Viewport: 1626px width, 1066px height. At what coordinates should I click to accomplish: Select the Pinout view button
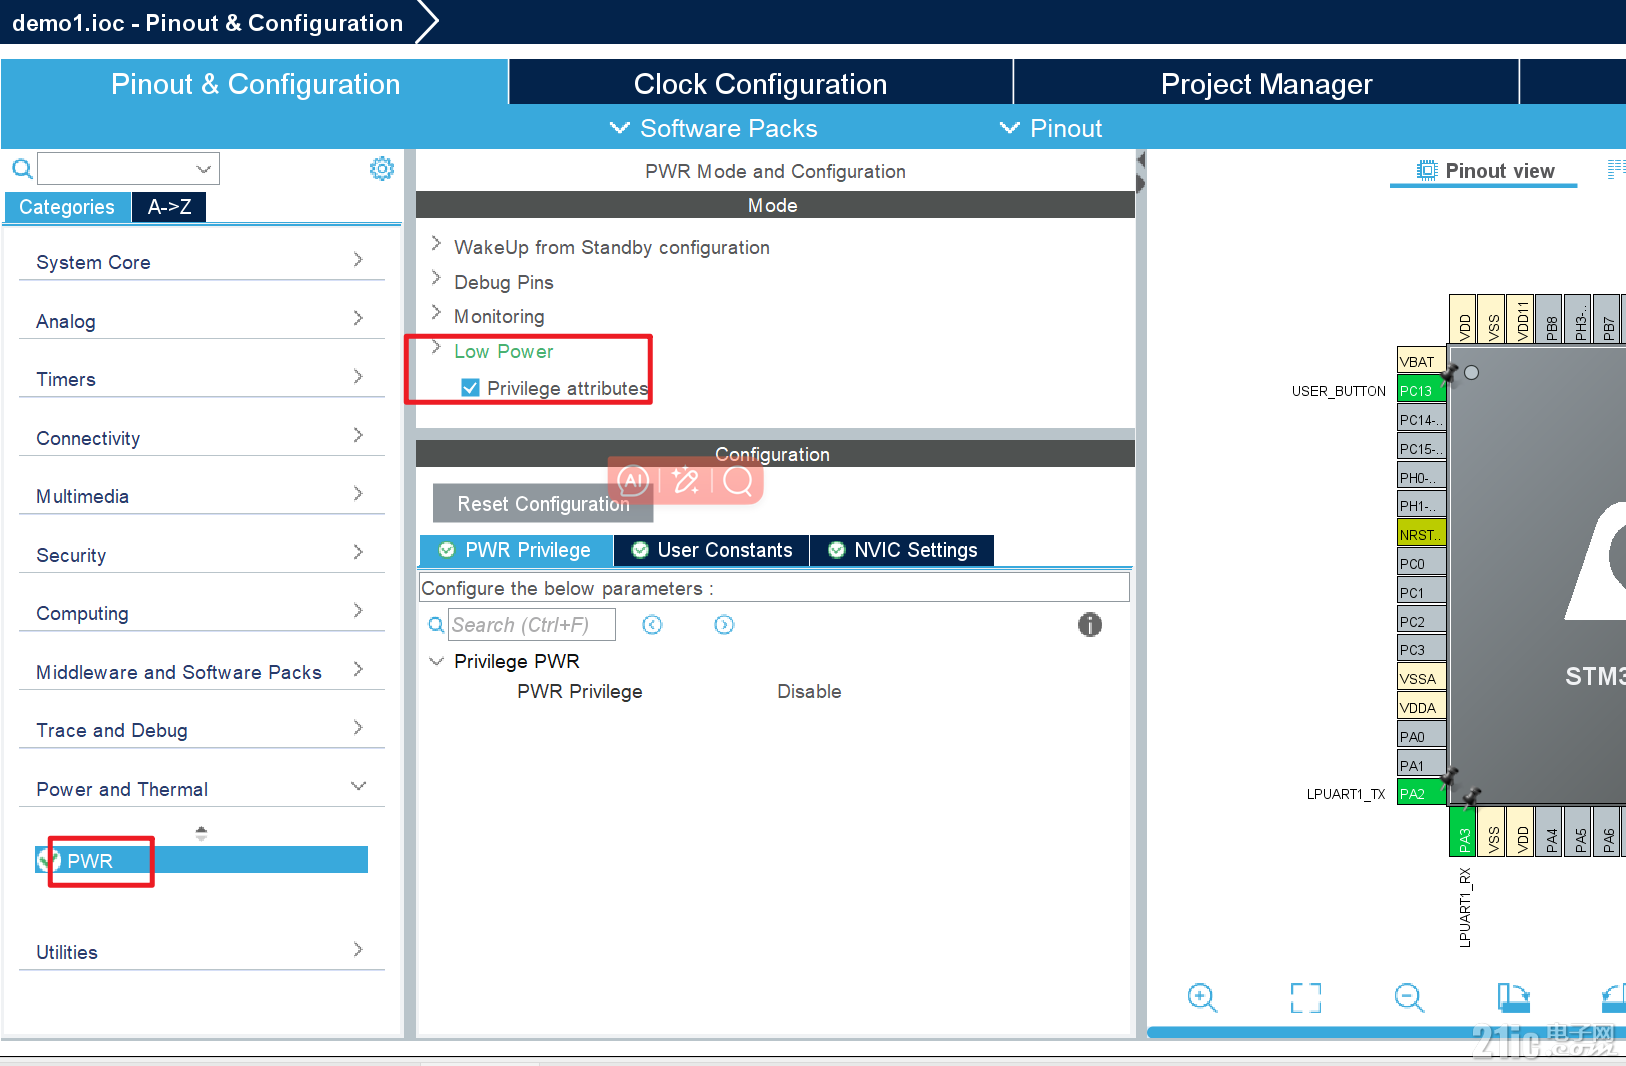[x=1485, y=171]
